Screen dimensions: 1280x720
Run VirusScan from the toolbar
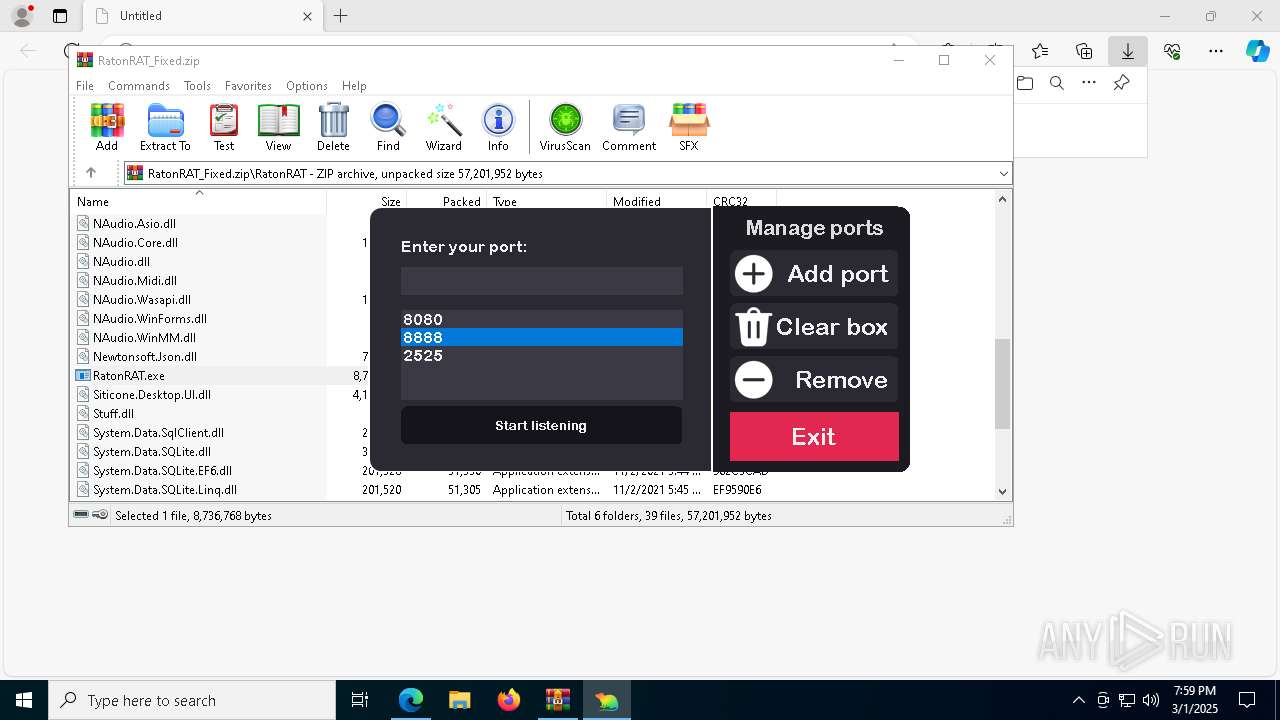click(565, 127)
